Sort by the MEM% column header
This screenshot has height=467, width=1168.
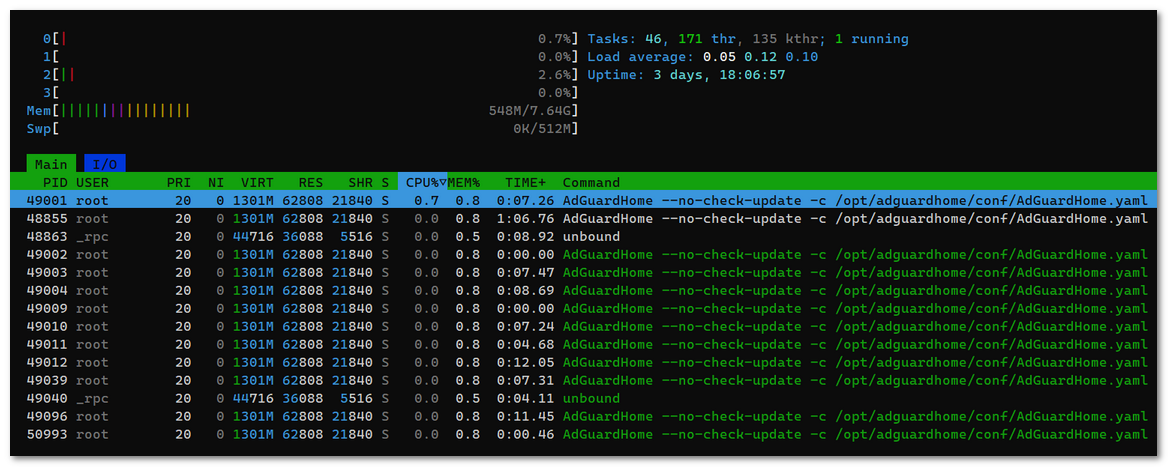[x=463, y=182]
